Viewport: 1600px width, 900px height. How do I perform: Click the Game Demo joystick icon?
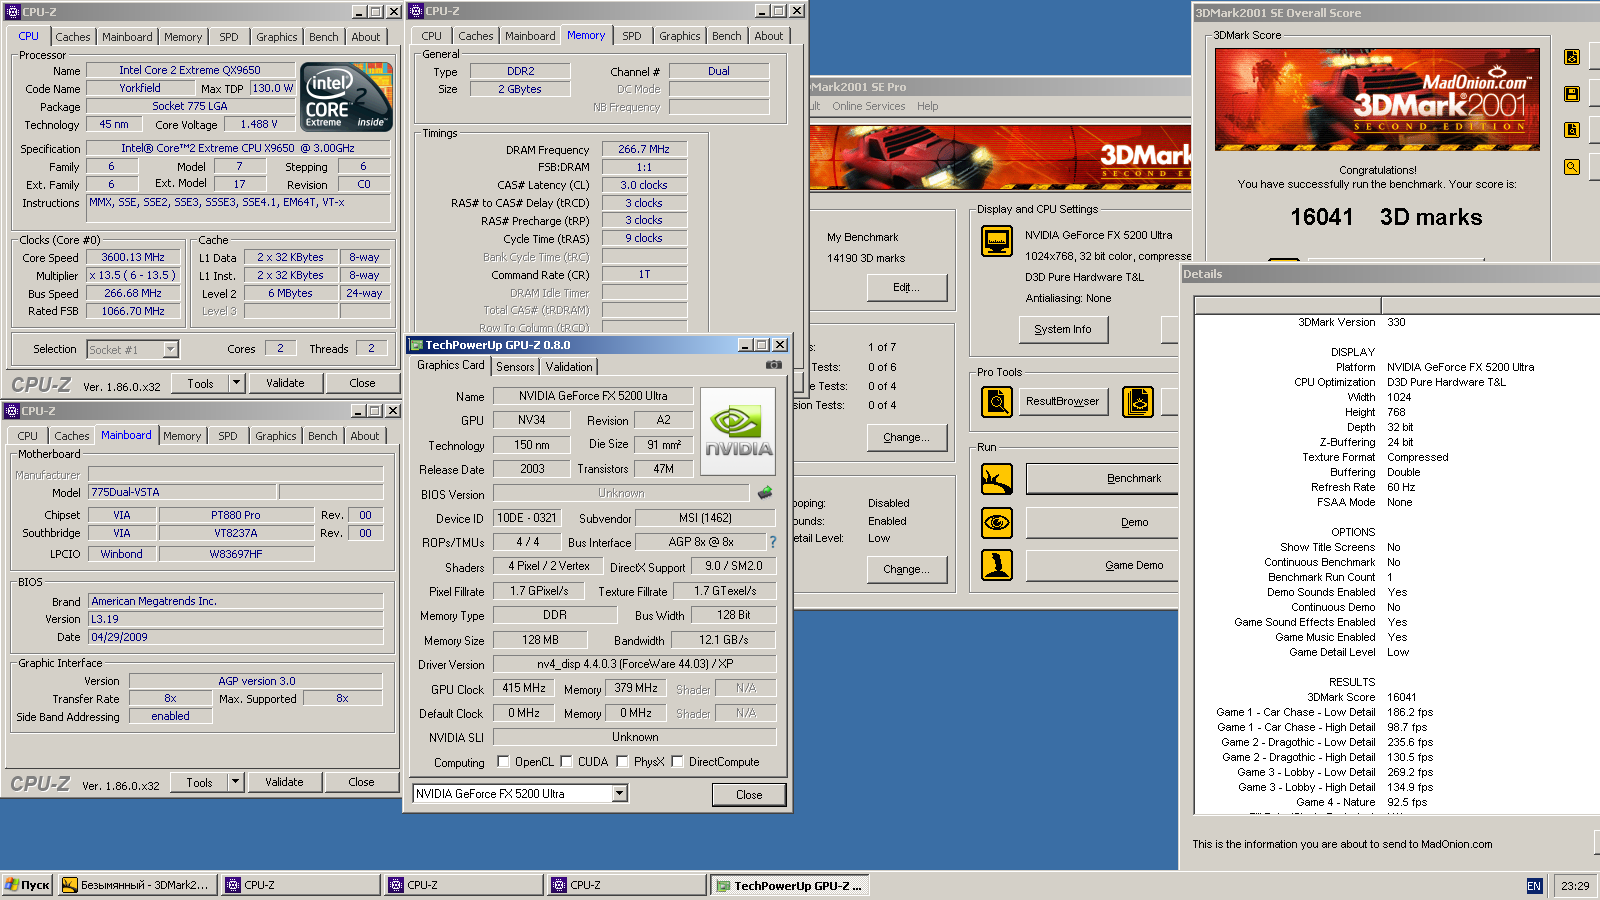tap(997, 565)
